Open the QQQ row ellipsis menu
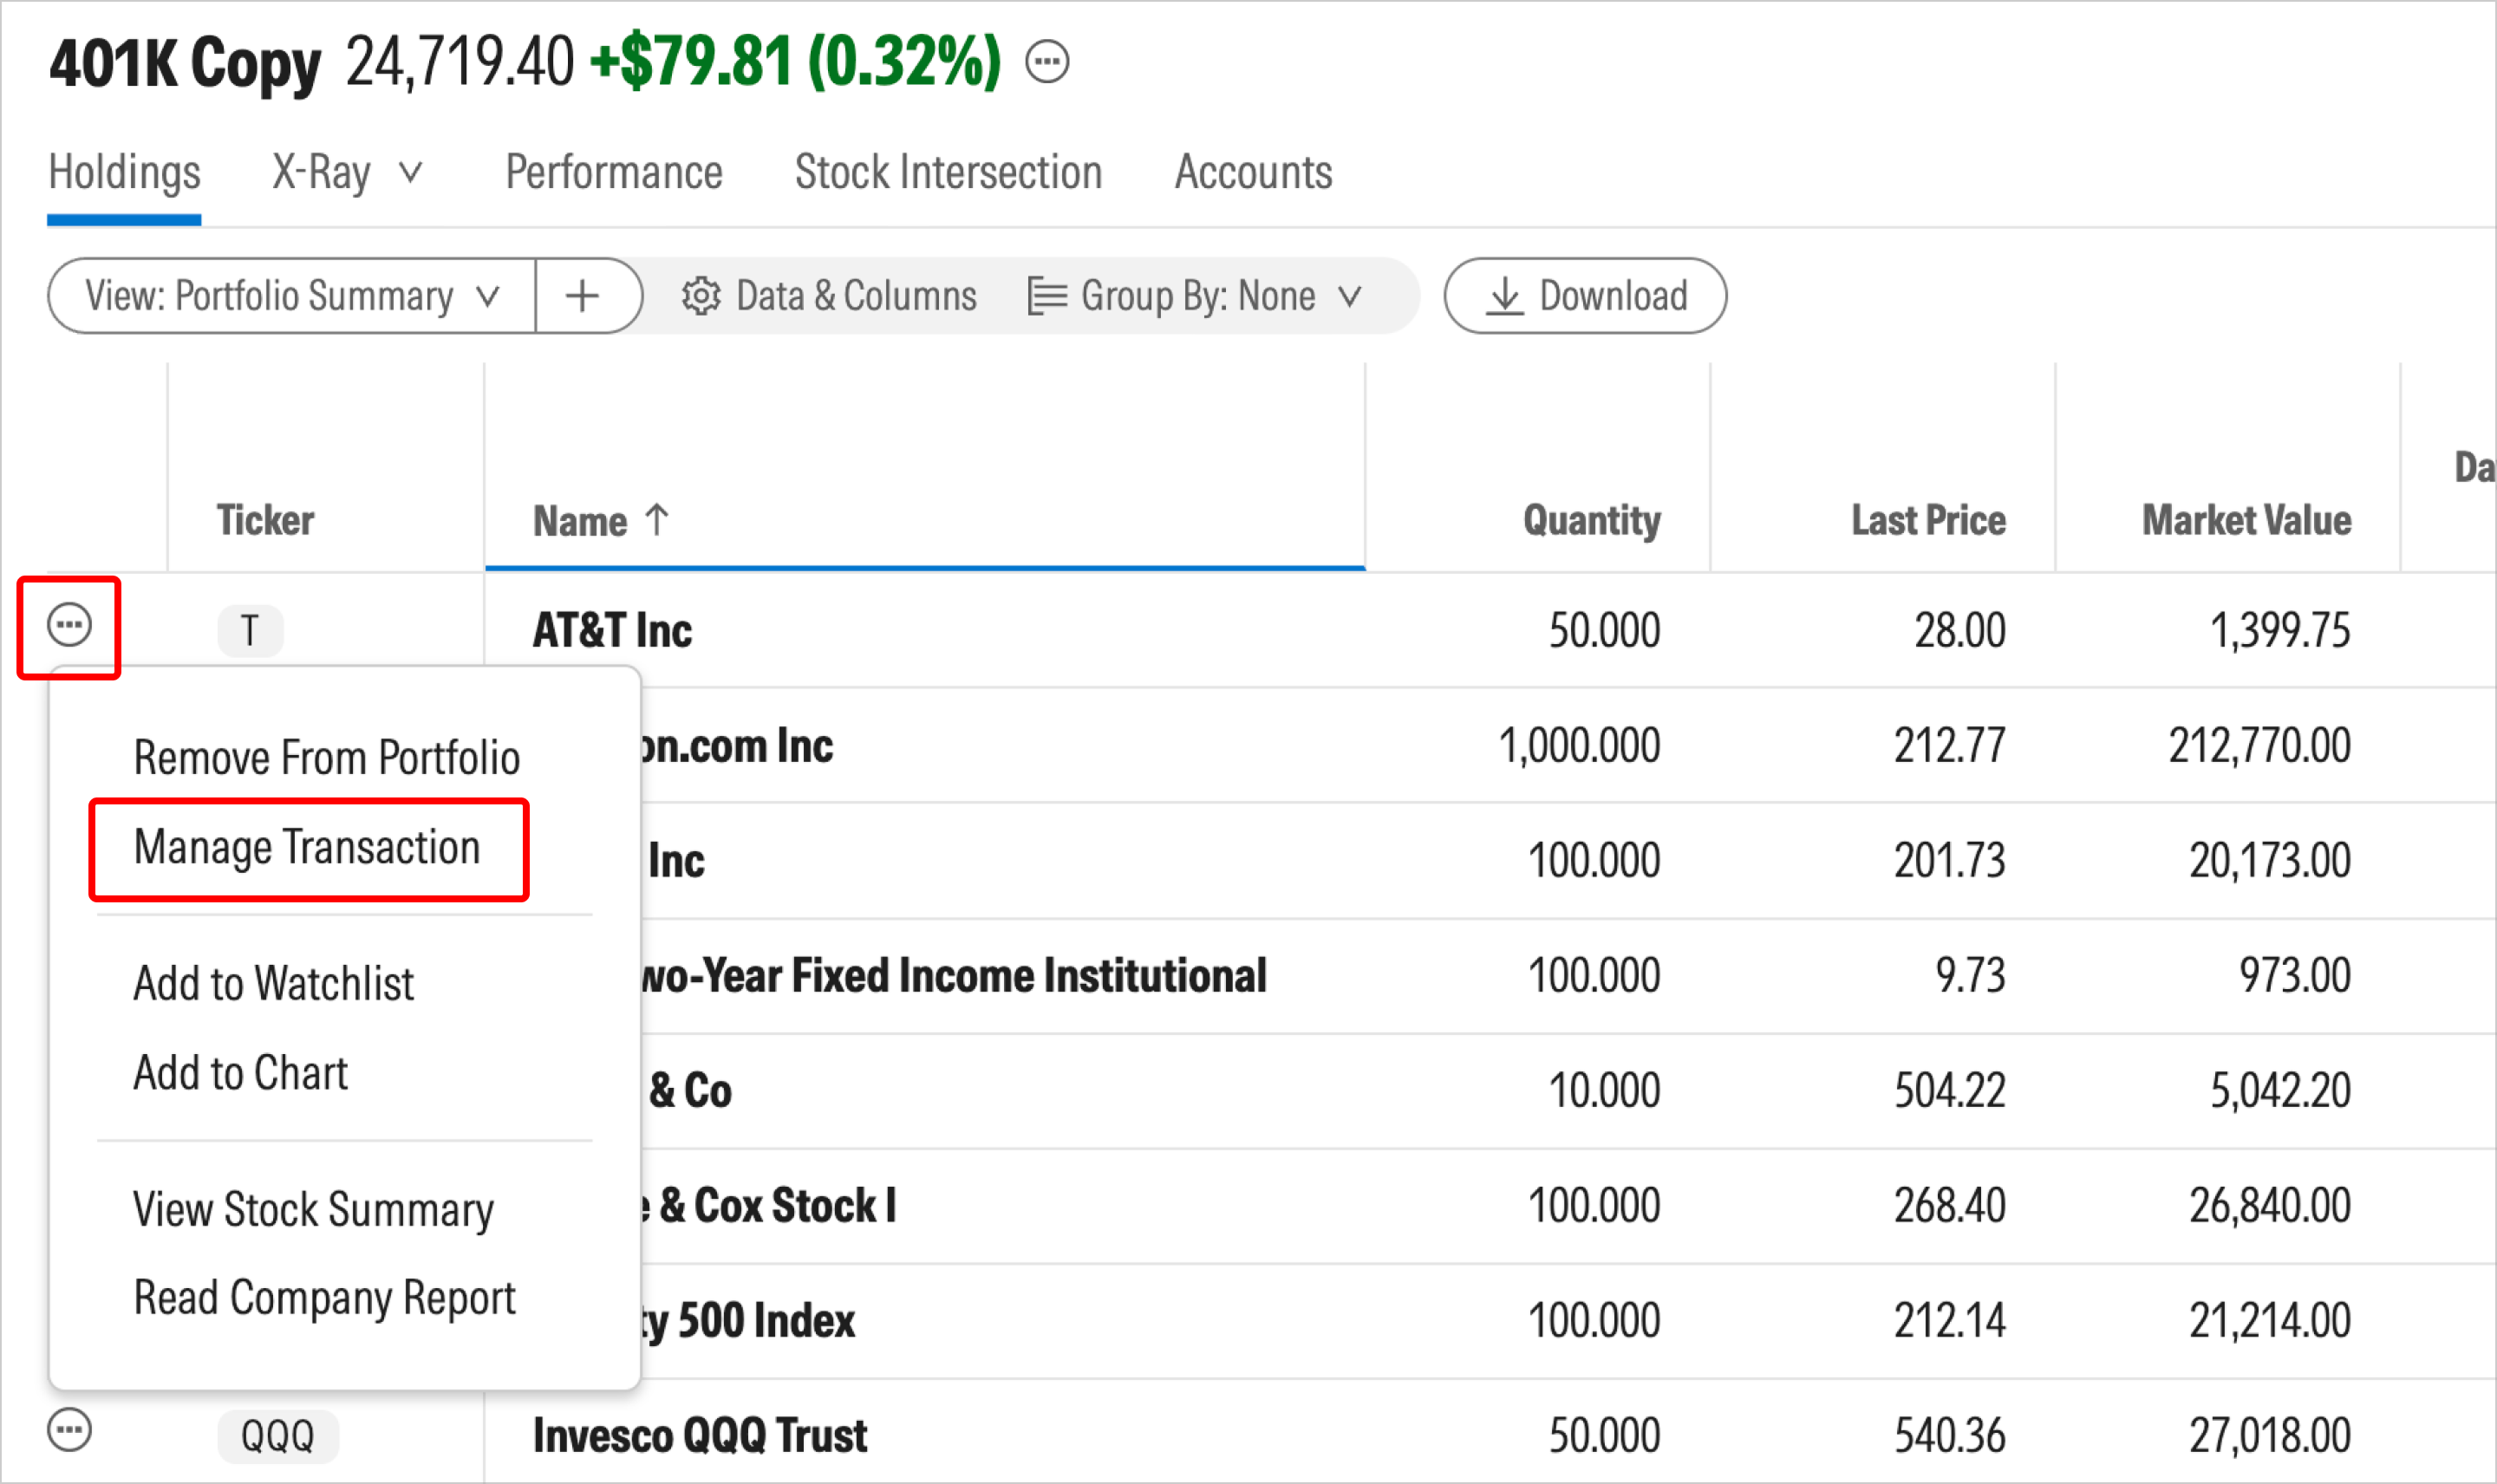 (69, 1430)
